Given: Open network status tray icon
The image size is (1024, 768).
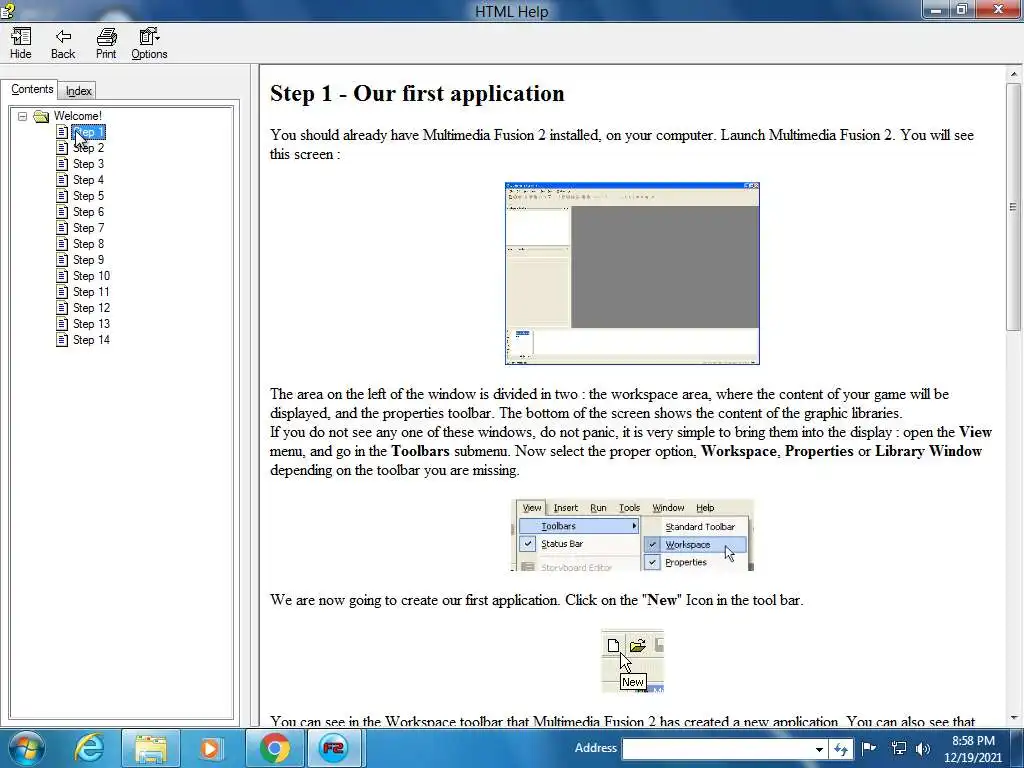Looking at the screenshot, I should tap(899, 748).
